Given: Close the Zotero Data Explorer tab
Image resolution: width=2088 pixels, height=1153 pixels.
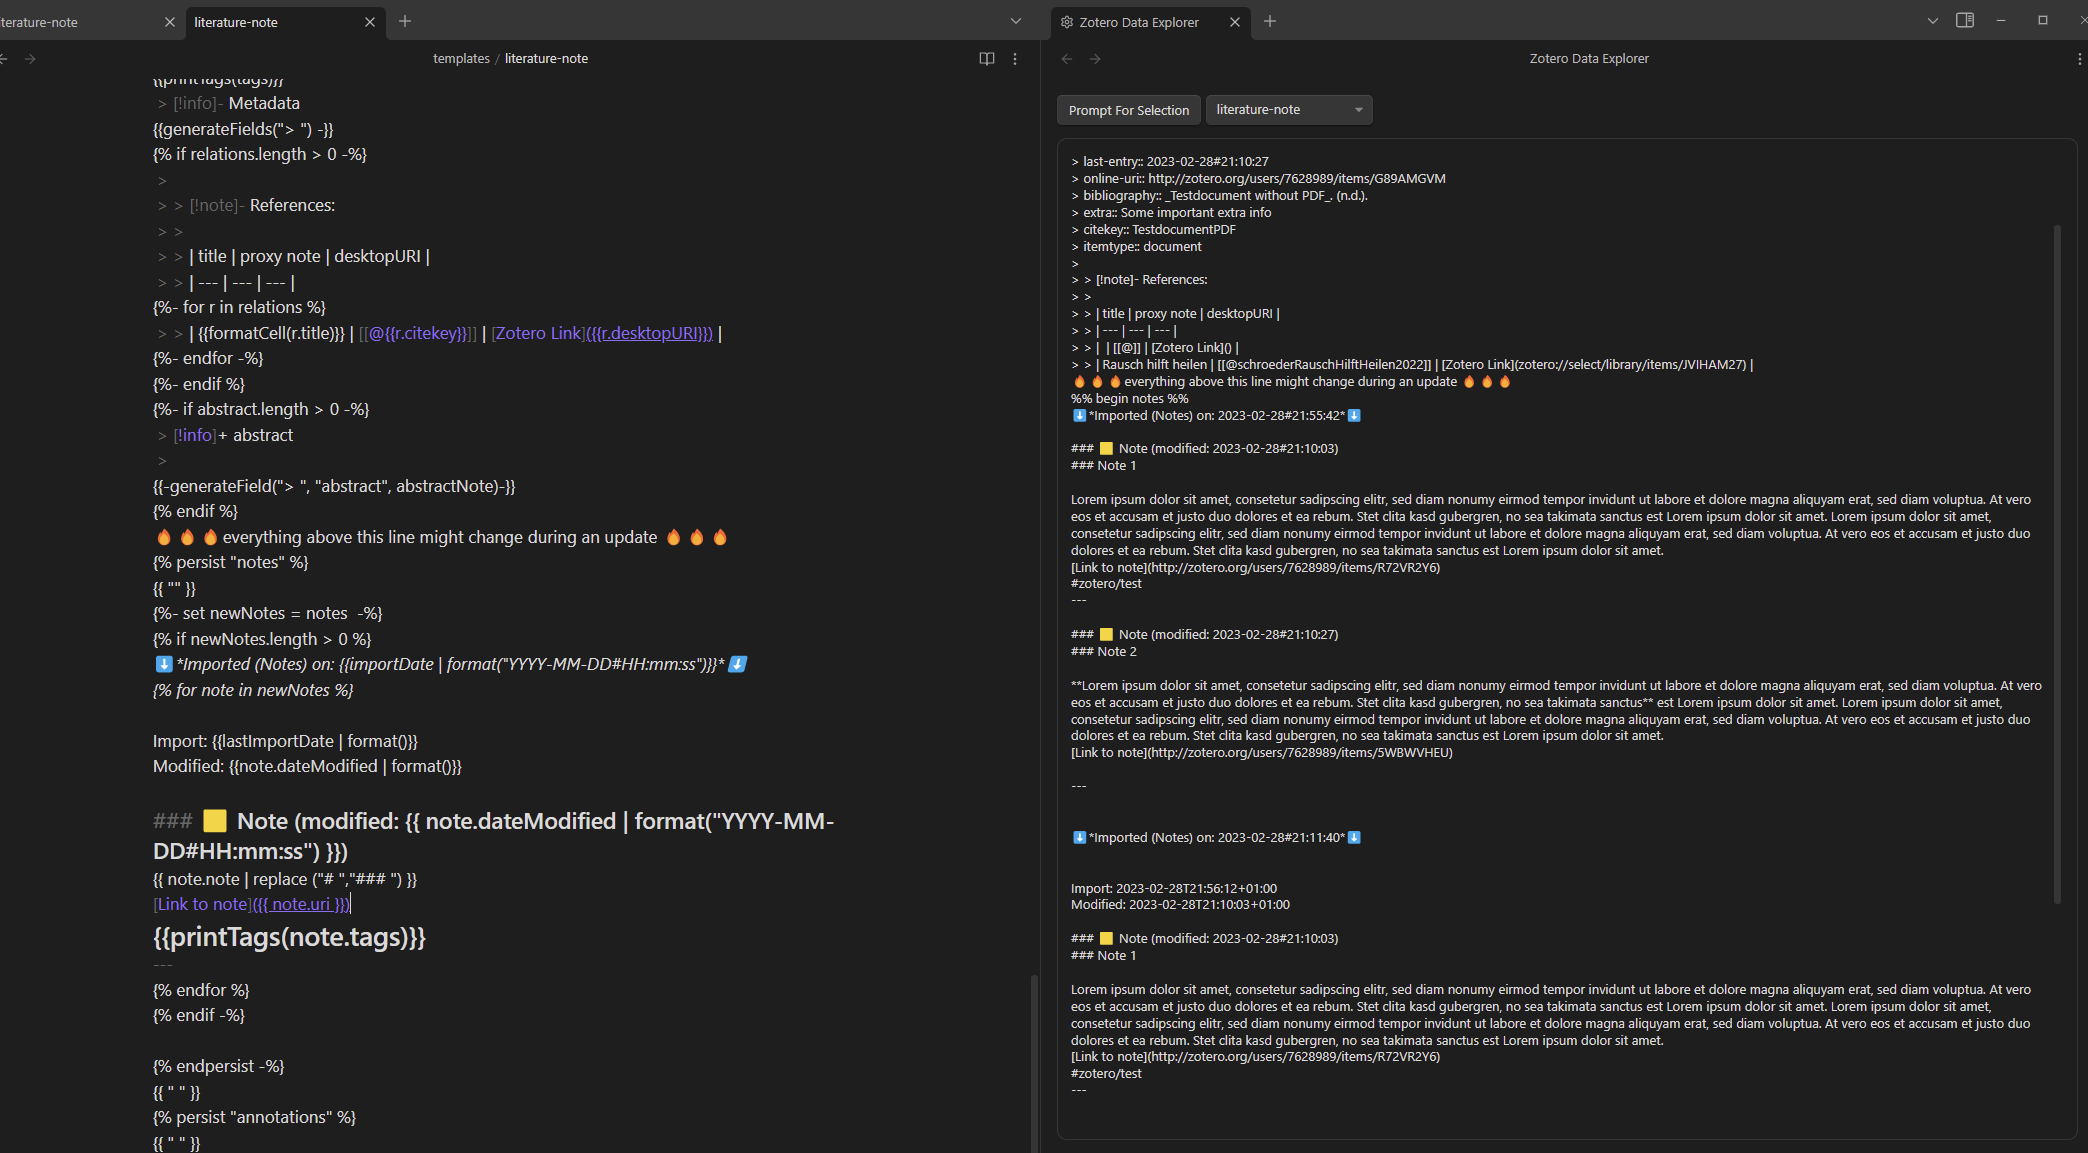Looking at the screenshot, I should pyautogui.click(x=1234, y=22).
